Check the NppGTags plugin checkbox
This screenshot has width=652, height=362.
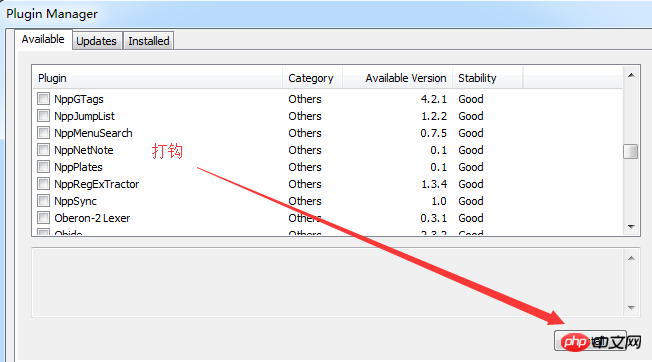point(43,99)
